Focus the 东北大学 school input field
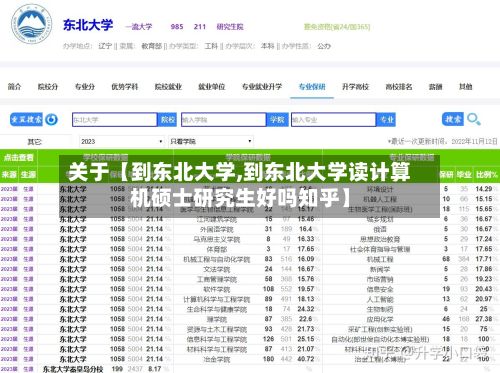 [x=114, y=120]
